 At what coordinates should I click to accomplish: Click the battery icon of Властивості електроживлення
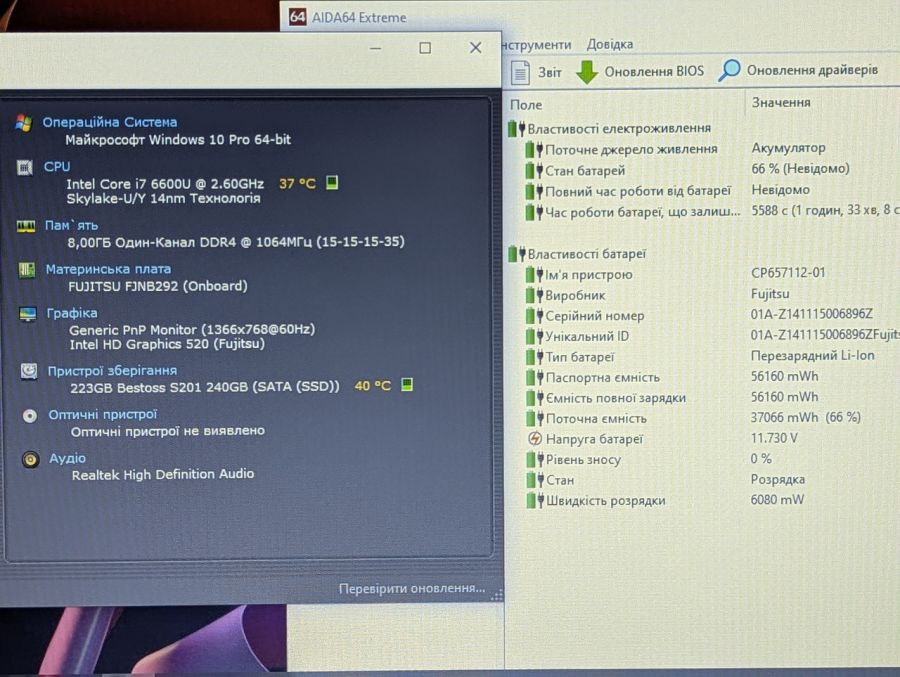[517, 128]
